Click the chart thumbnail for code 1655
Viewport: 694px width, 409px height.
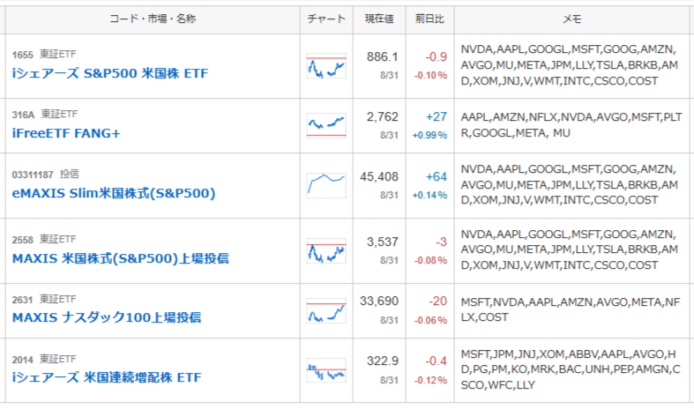pos(326,66)
